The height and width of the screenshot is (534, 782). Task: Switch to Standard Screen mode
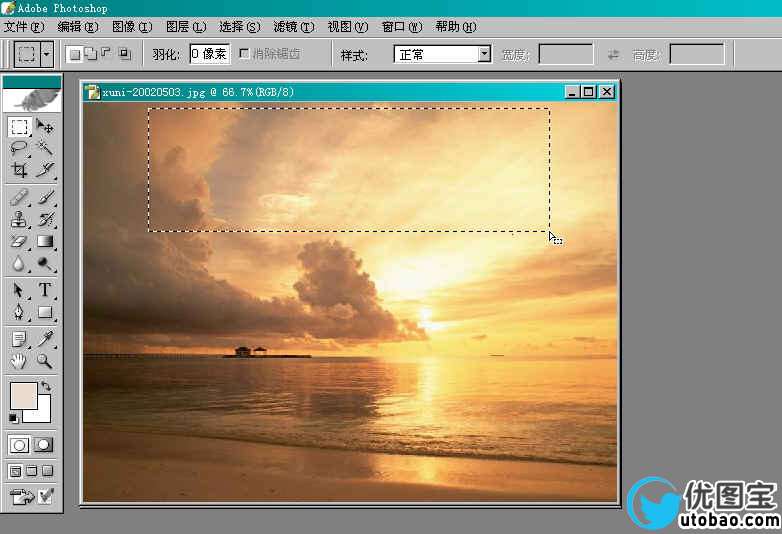(x=16, y=471)
